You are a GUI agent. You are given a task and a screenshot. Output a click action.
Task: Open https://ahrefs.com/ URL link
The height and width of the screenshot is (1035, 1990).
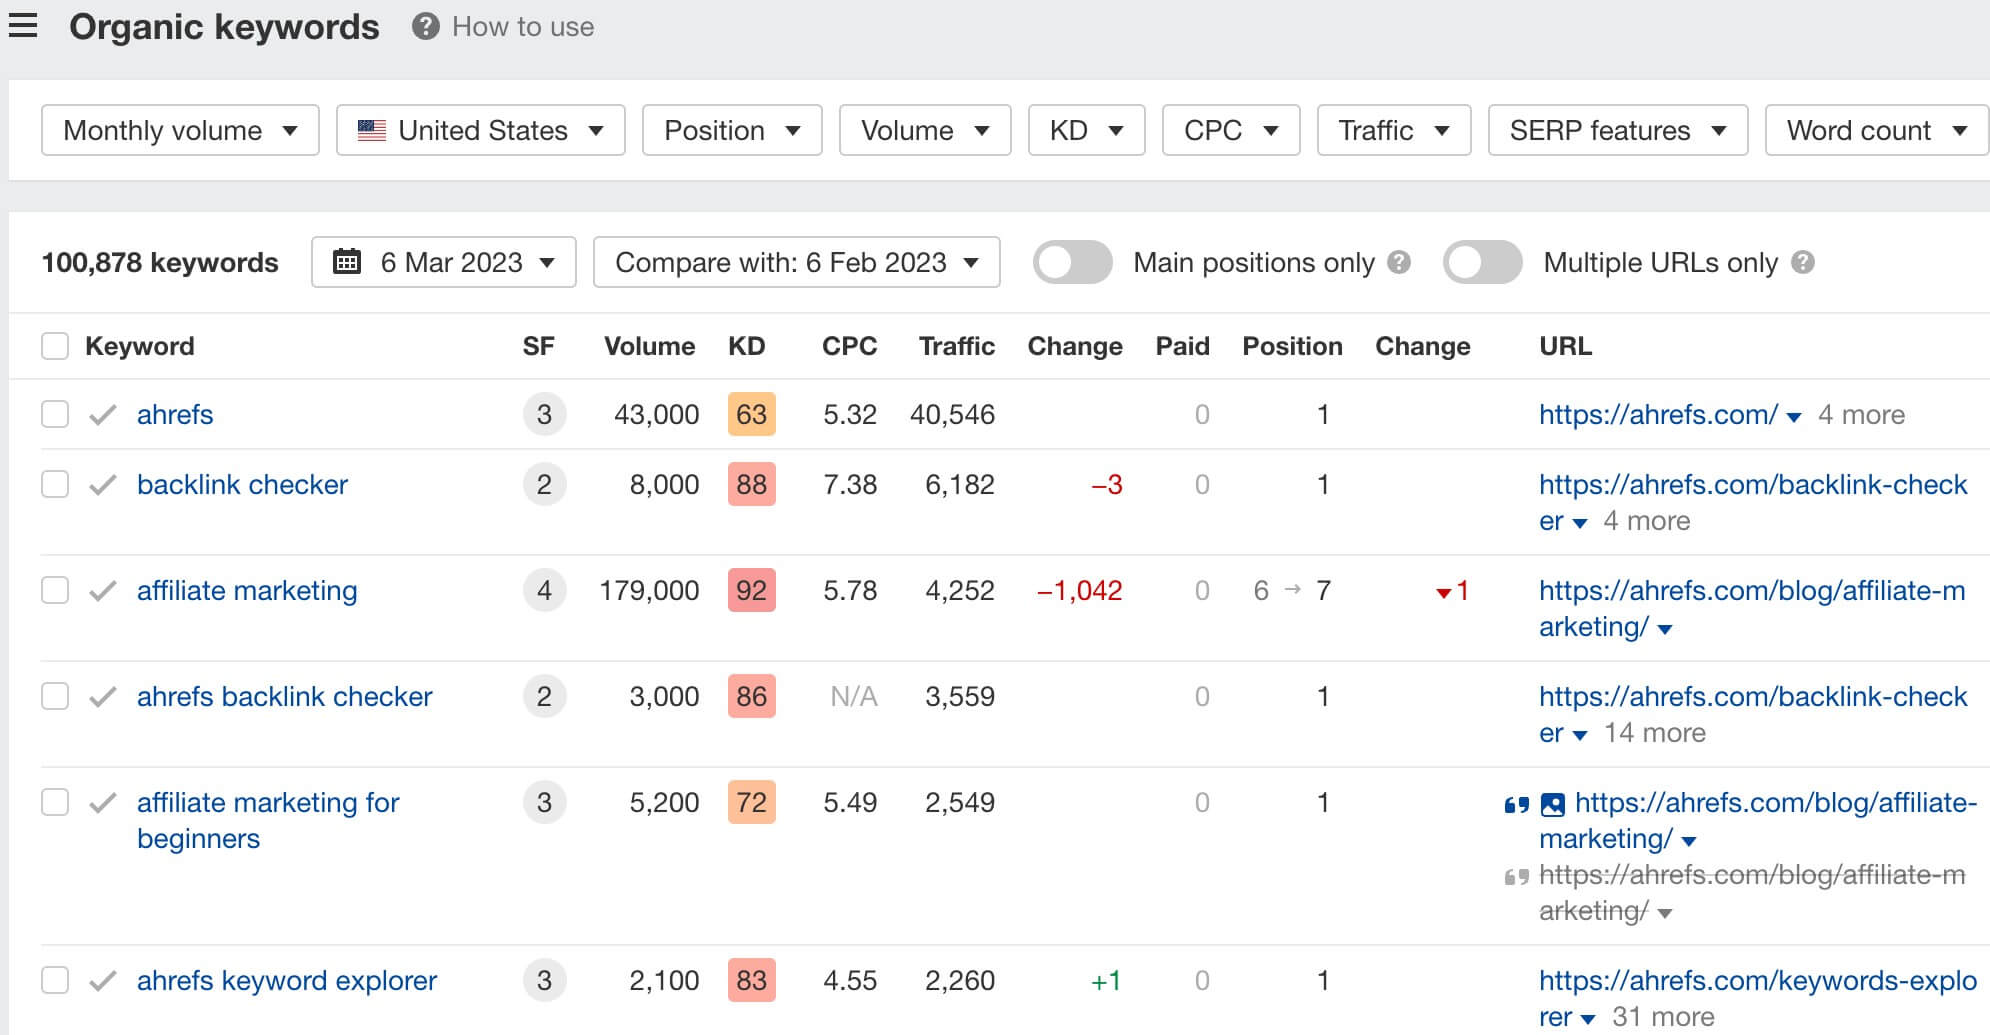pyautogui.click(x=1658, y=414)
